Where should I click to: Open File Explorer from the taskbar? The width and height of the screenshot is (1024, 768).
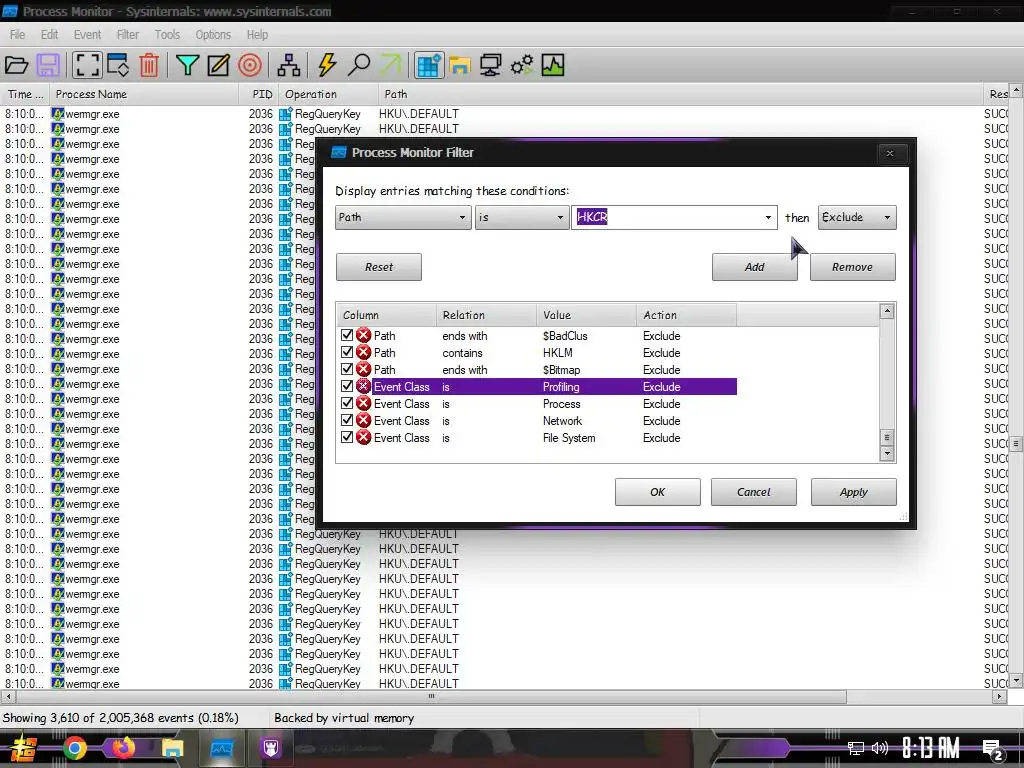[172, 748]
